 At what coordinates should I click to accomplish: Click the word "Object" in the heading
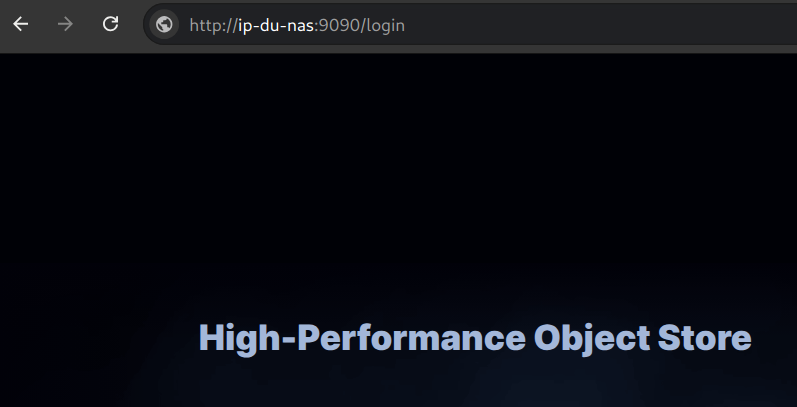(x=592, y=339)
